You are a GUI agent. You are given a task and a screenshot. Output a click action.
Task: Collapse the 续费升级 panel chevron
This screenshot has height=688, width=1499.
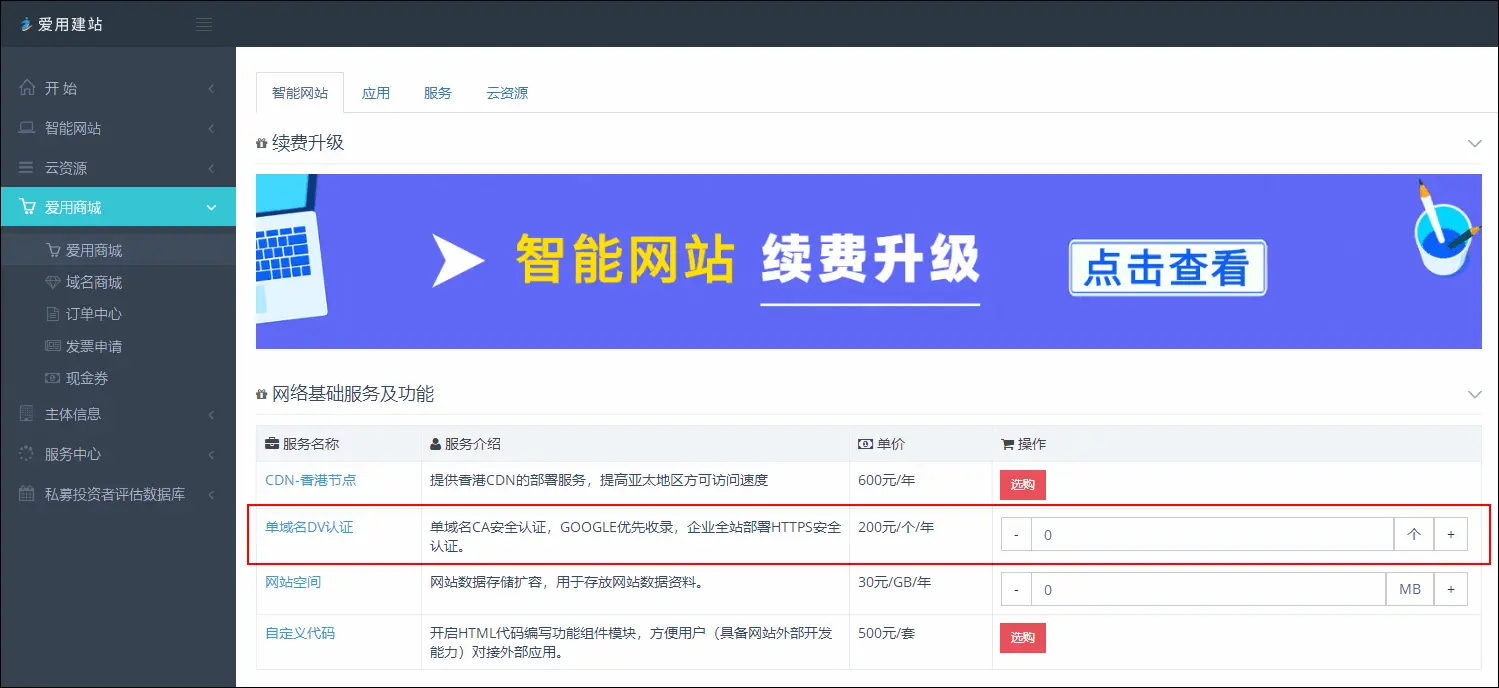click(1474, 143)
